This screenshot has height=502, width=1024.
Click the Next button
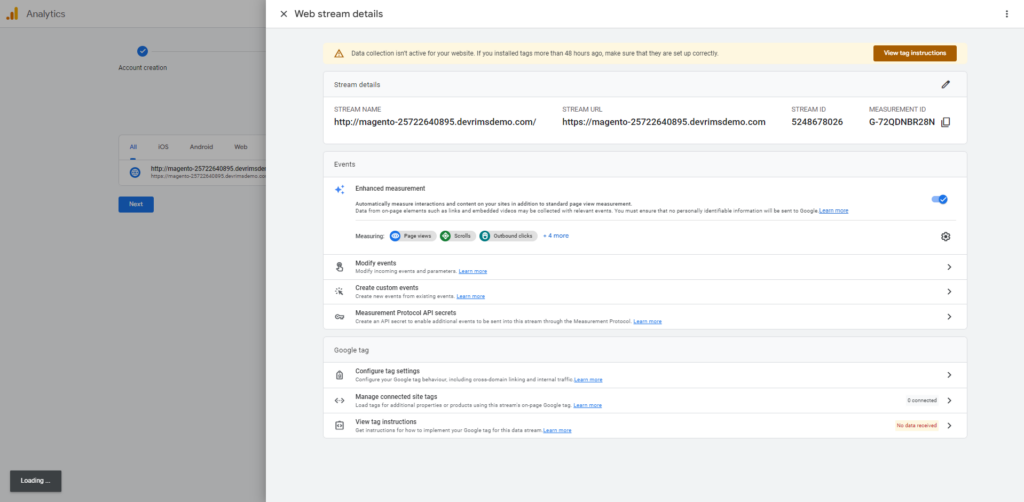click(136, 204)
